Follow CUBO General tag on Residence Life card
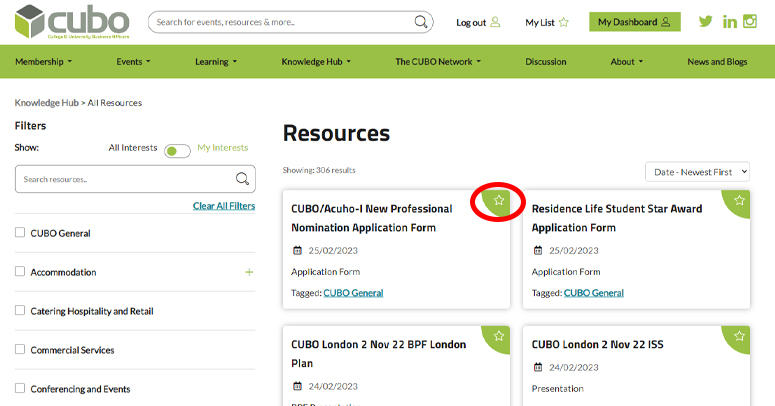The height and width of the screenshot is (406, 775). [x=594, y=293]
